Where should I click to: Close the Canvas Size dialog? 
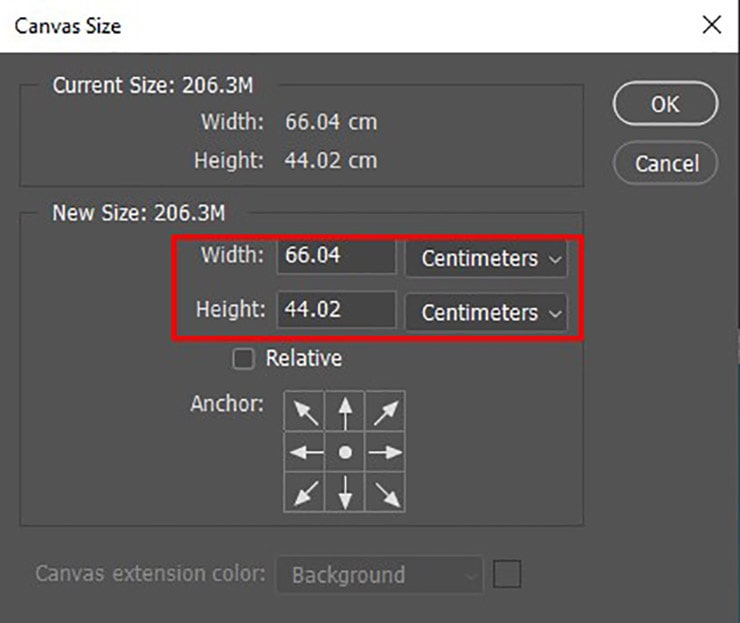pyautogui.click(x=711, y=25)
